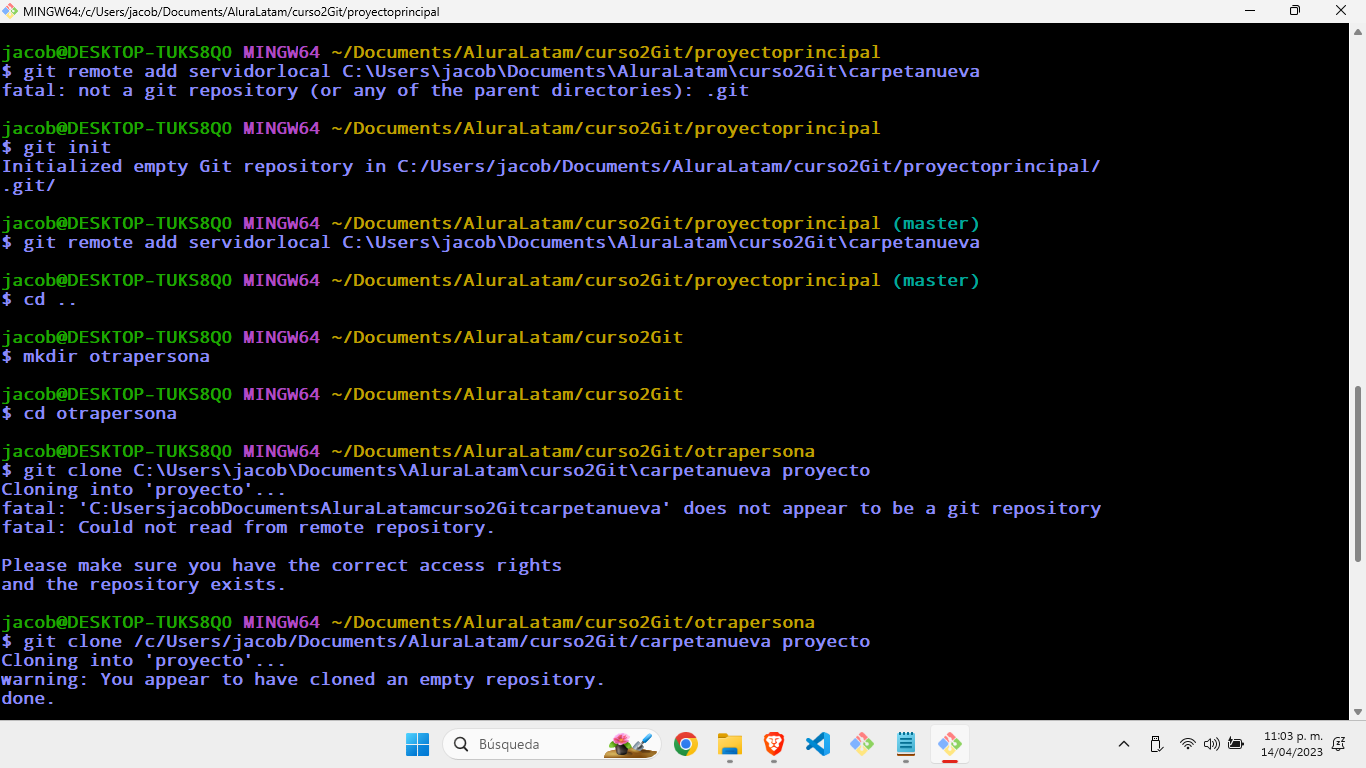This screenshot has height=768, width=1366.
Task: Click 'warning: You appear to have cloned an empty repository.'
Action: point(303,679)
